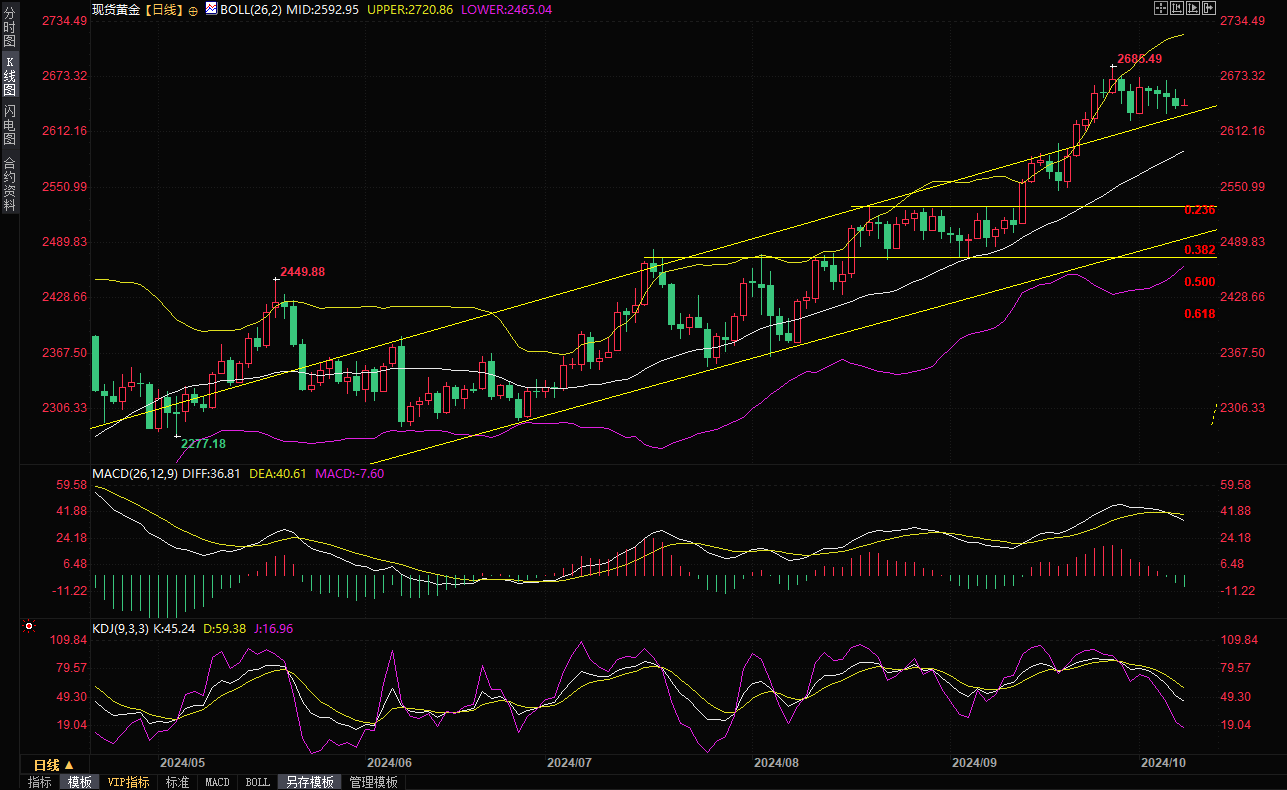
Task: Click the LOWER:2465.04 value
Action: [507, 9]
